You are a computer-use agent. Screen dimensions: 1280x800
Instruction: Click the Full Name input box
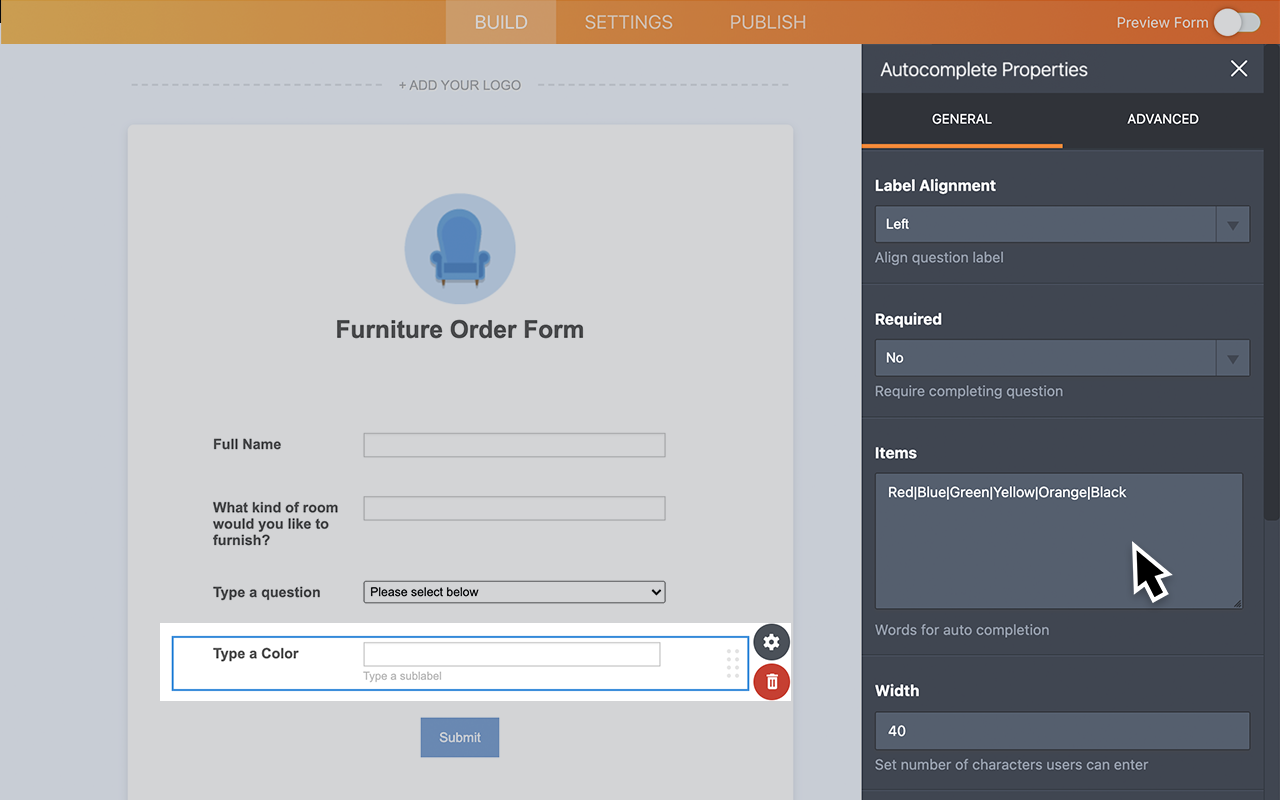pos(514,444)
